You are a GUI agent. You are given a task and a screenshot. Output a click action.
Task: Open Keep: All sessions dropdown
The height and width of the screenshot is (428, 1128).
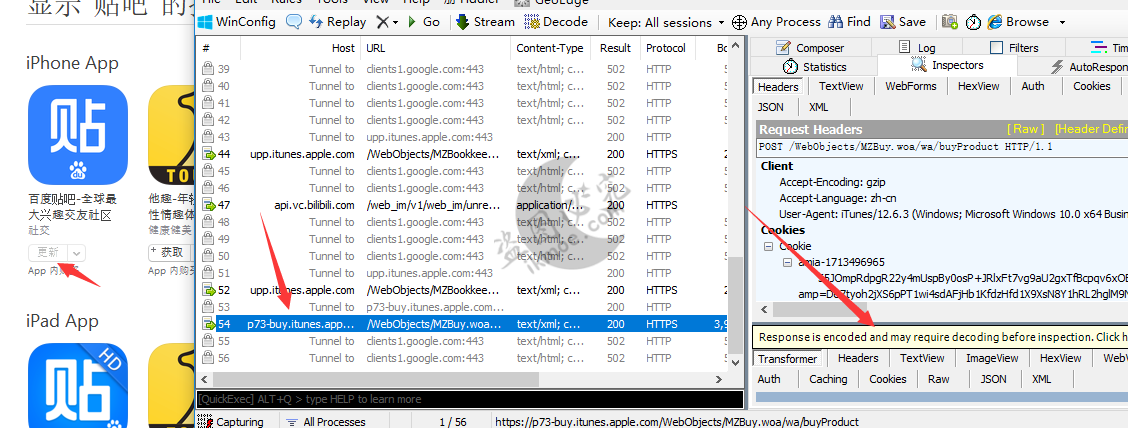coord(666,22)
